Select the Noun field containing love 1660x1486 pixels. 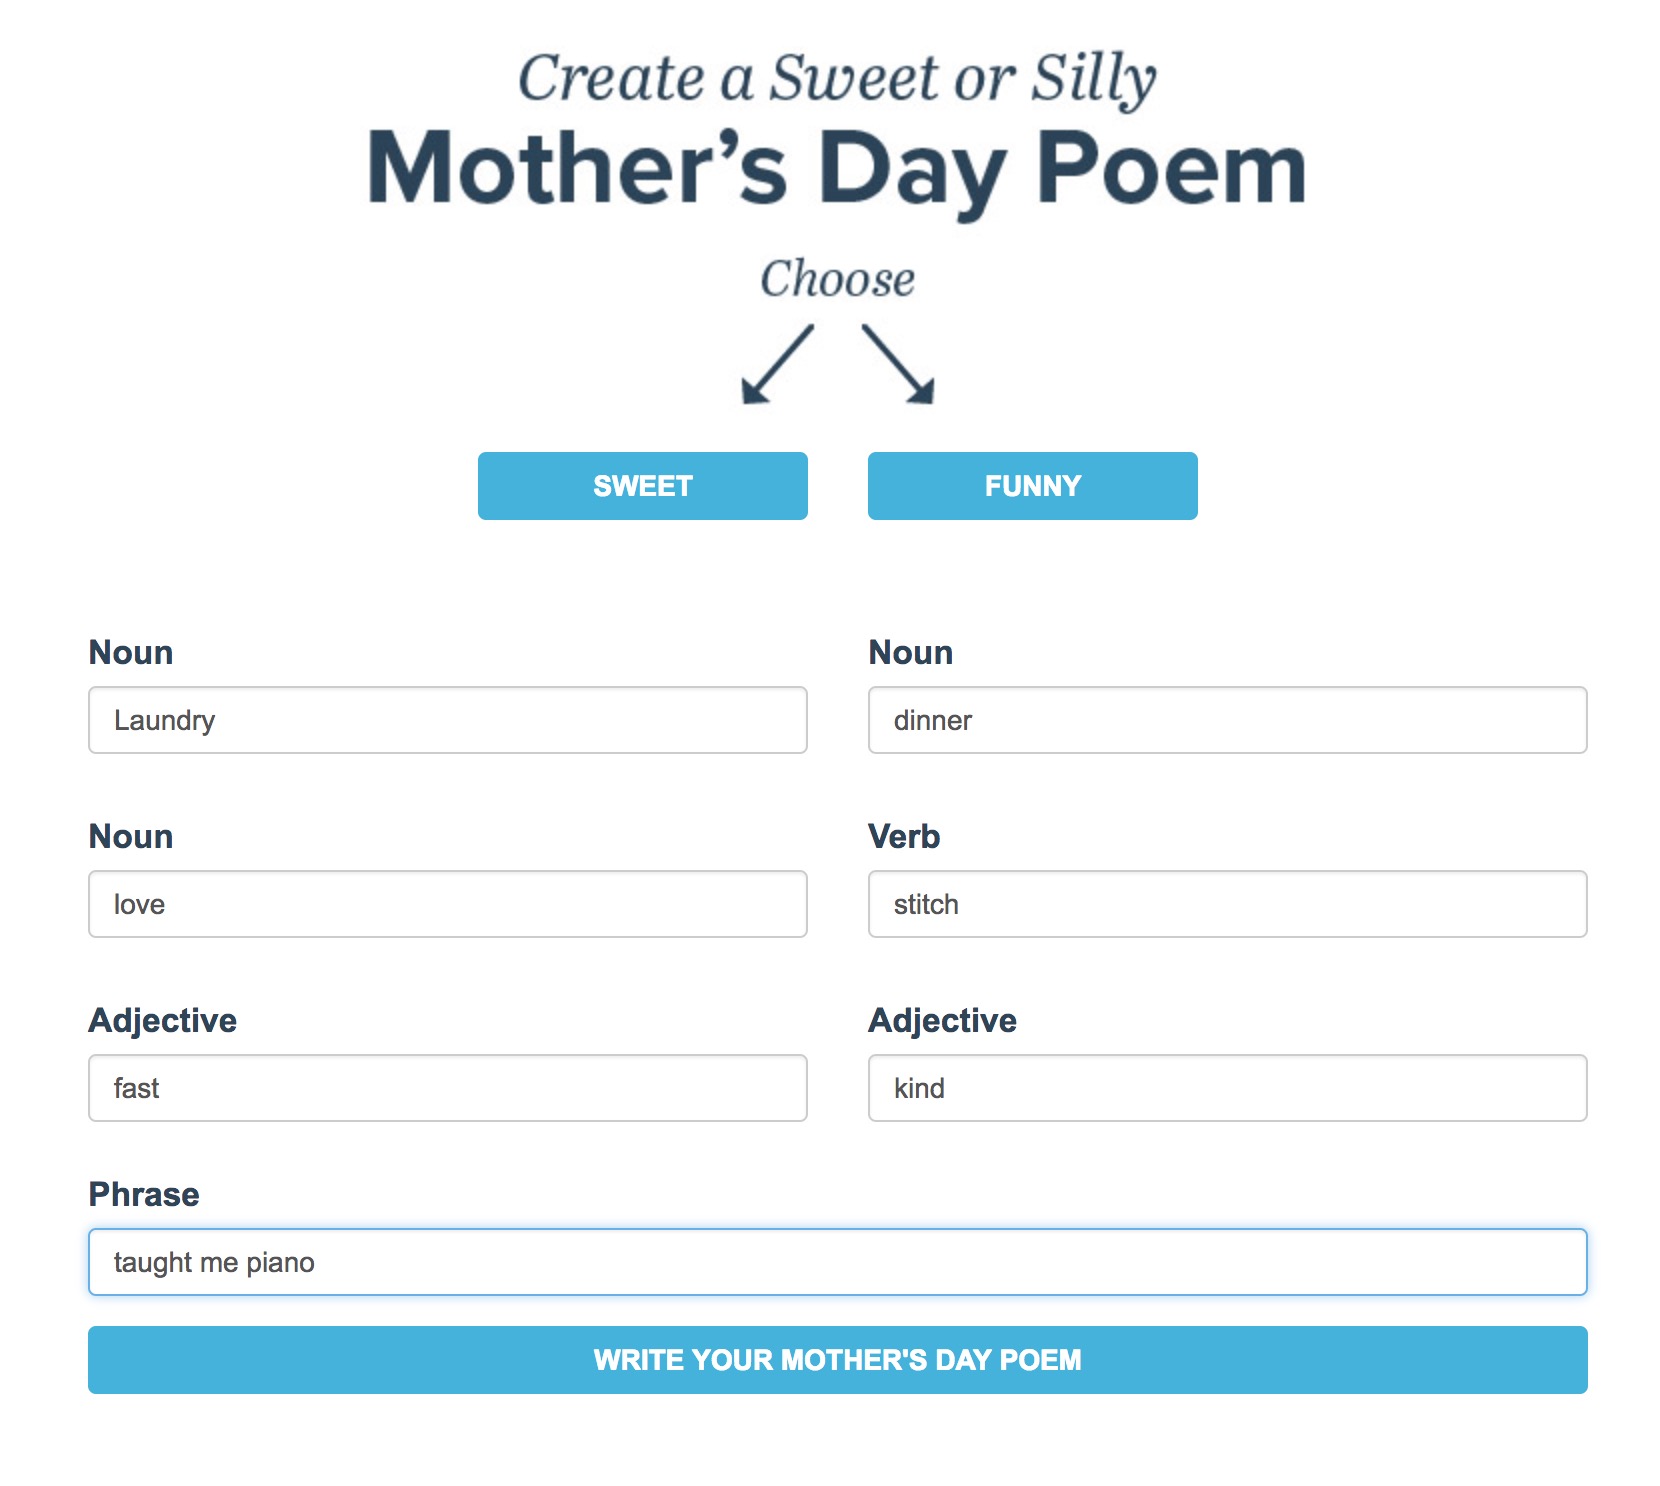[x=447, y=904]
